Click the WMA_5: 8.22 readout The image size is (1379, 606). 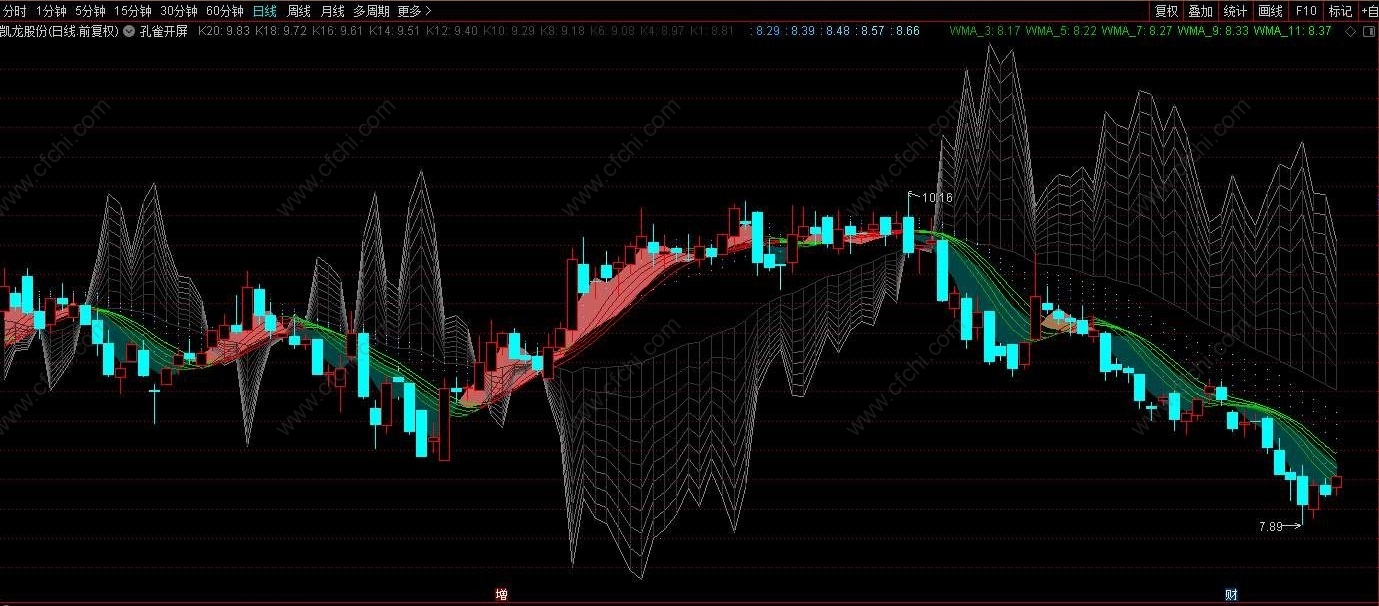1061,31
